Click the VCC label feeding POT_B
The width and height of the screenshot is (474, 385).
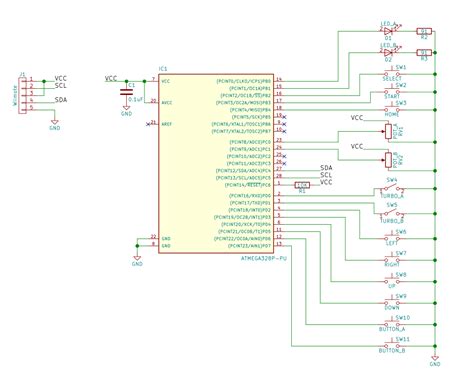click(357, 147)
